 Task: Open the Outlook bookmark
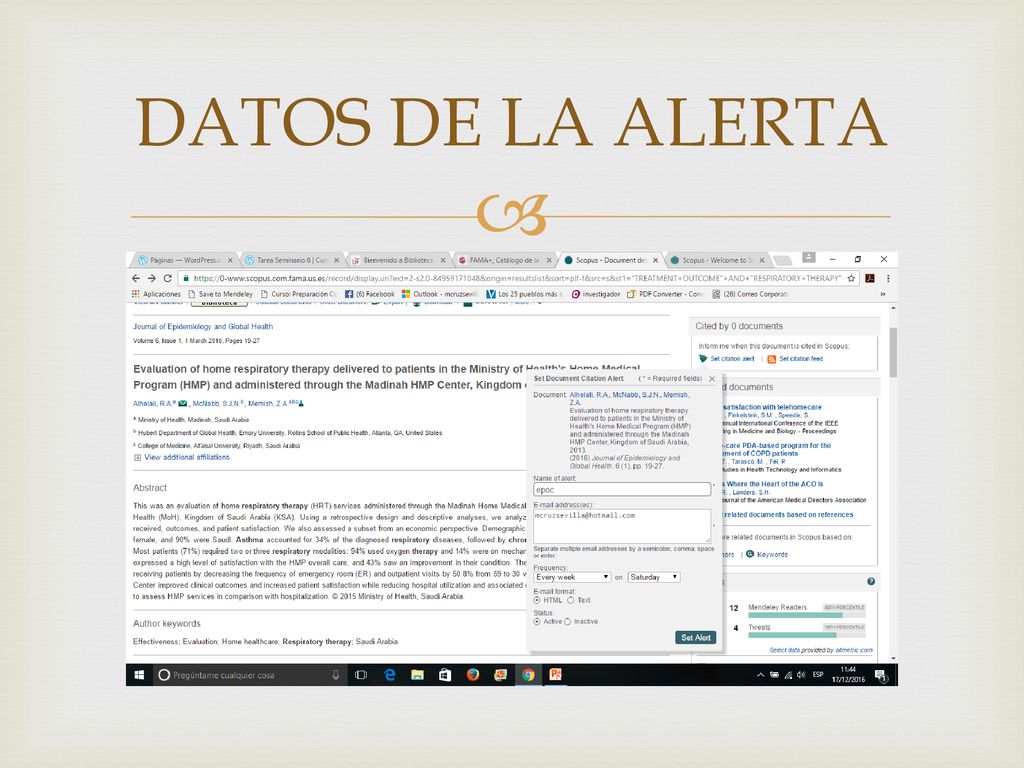click(x=440, y=294)
